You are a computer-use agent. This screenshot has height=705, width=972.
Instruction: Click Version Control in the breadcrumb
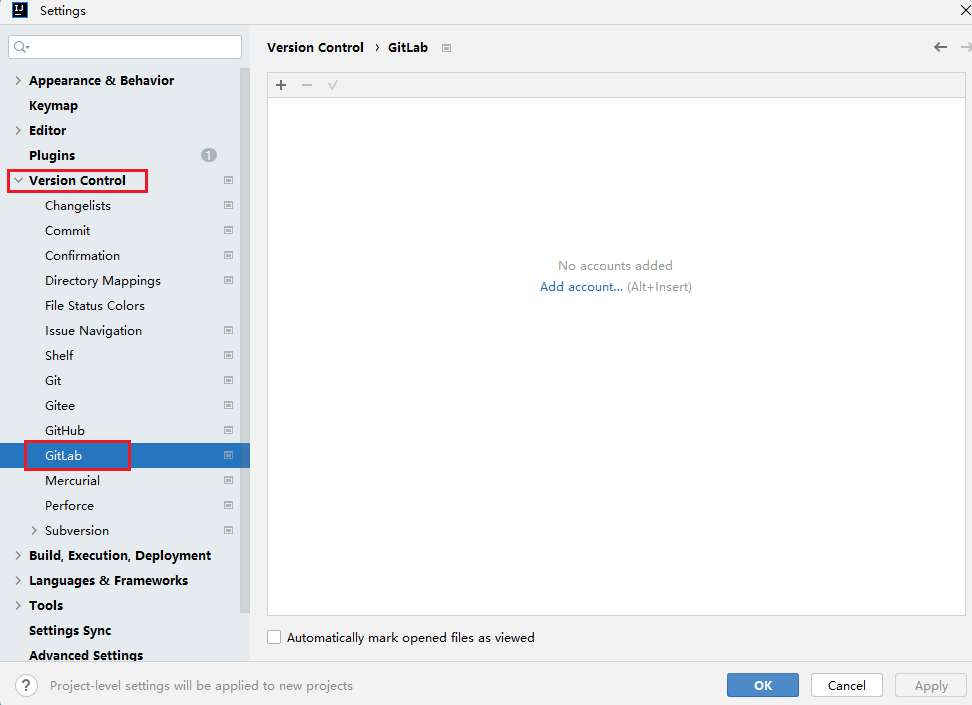[x=315, y=48]
